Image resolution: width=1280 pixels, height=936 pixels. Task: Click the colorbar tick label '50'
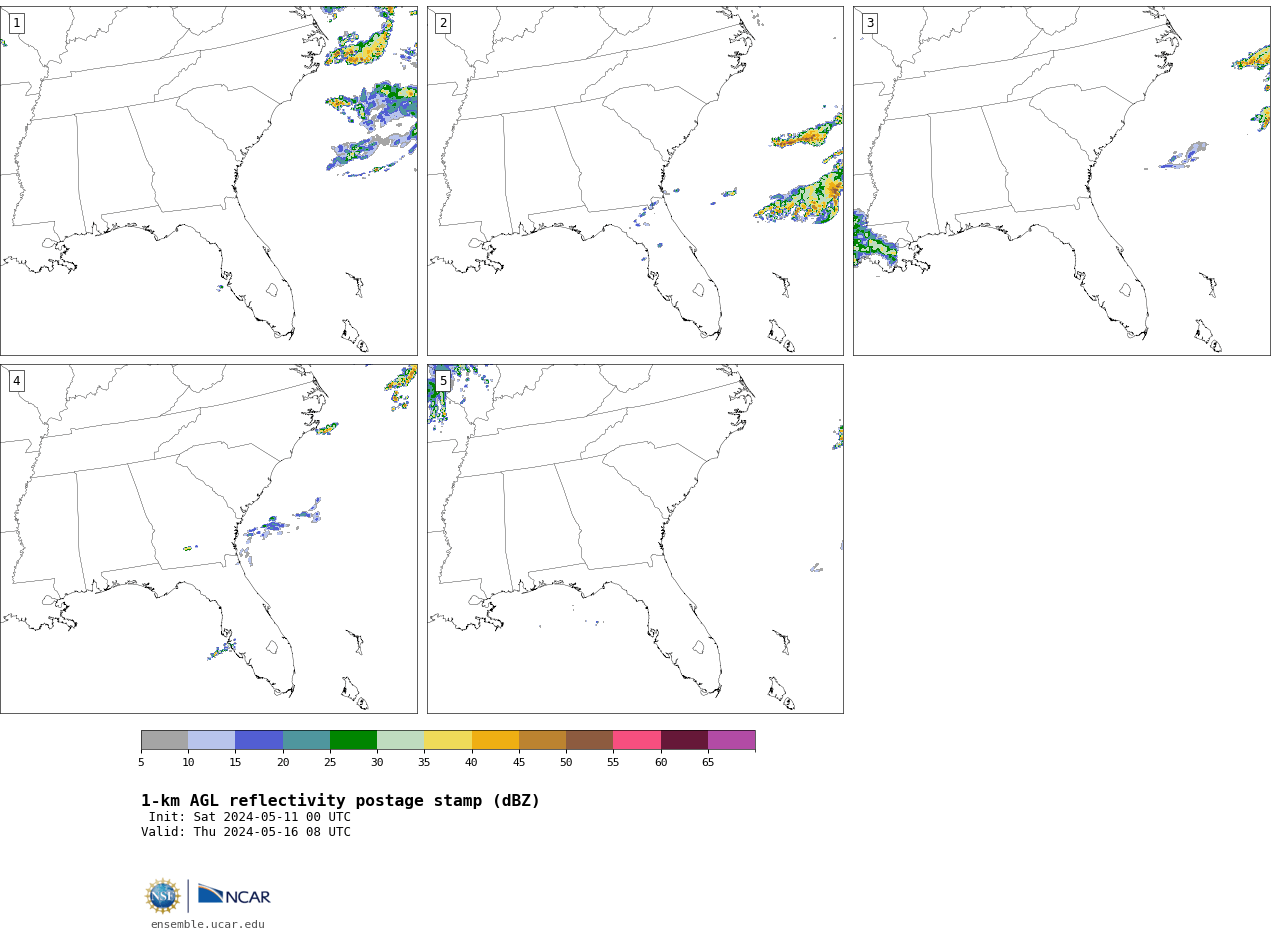coord(566,763)
